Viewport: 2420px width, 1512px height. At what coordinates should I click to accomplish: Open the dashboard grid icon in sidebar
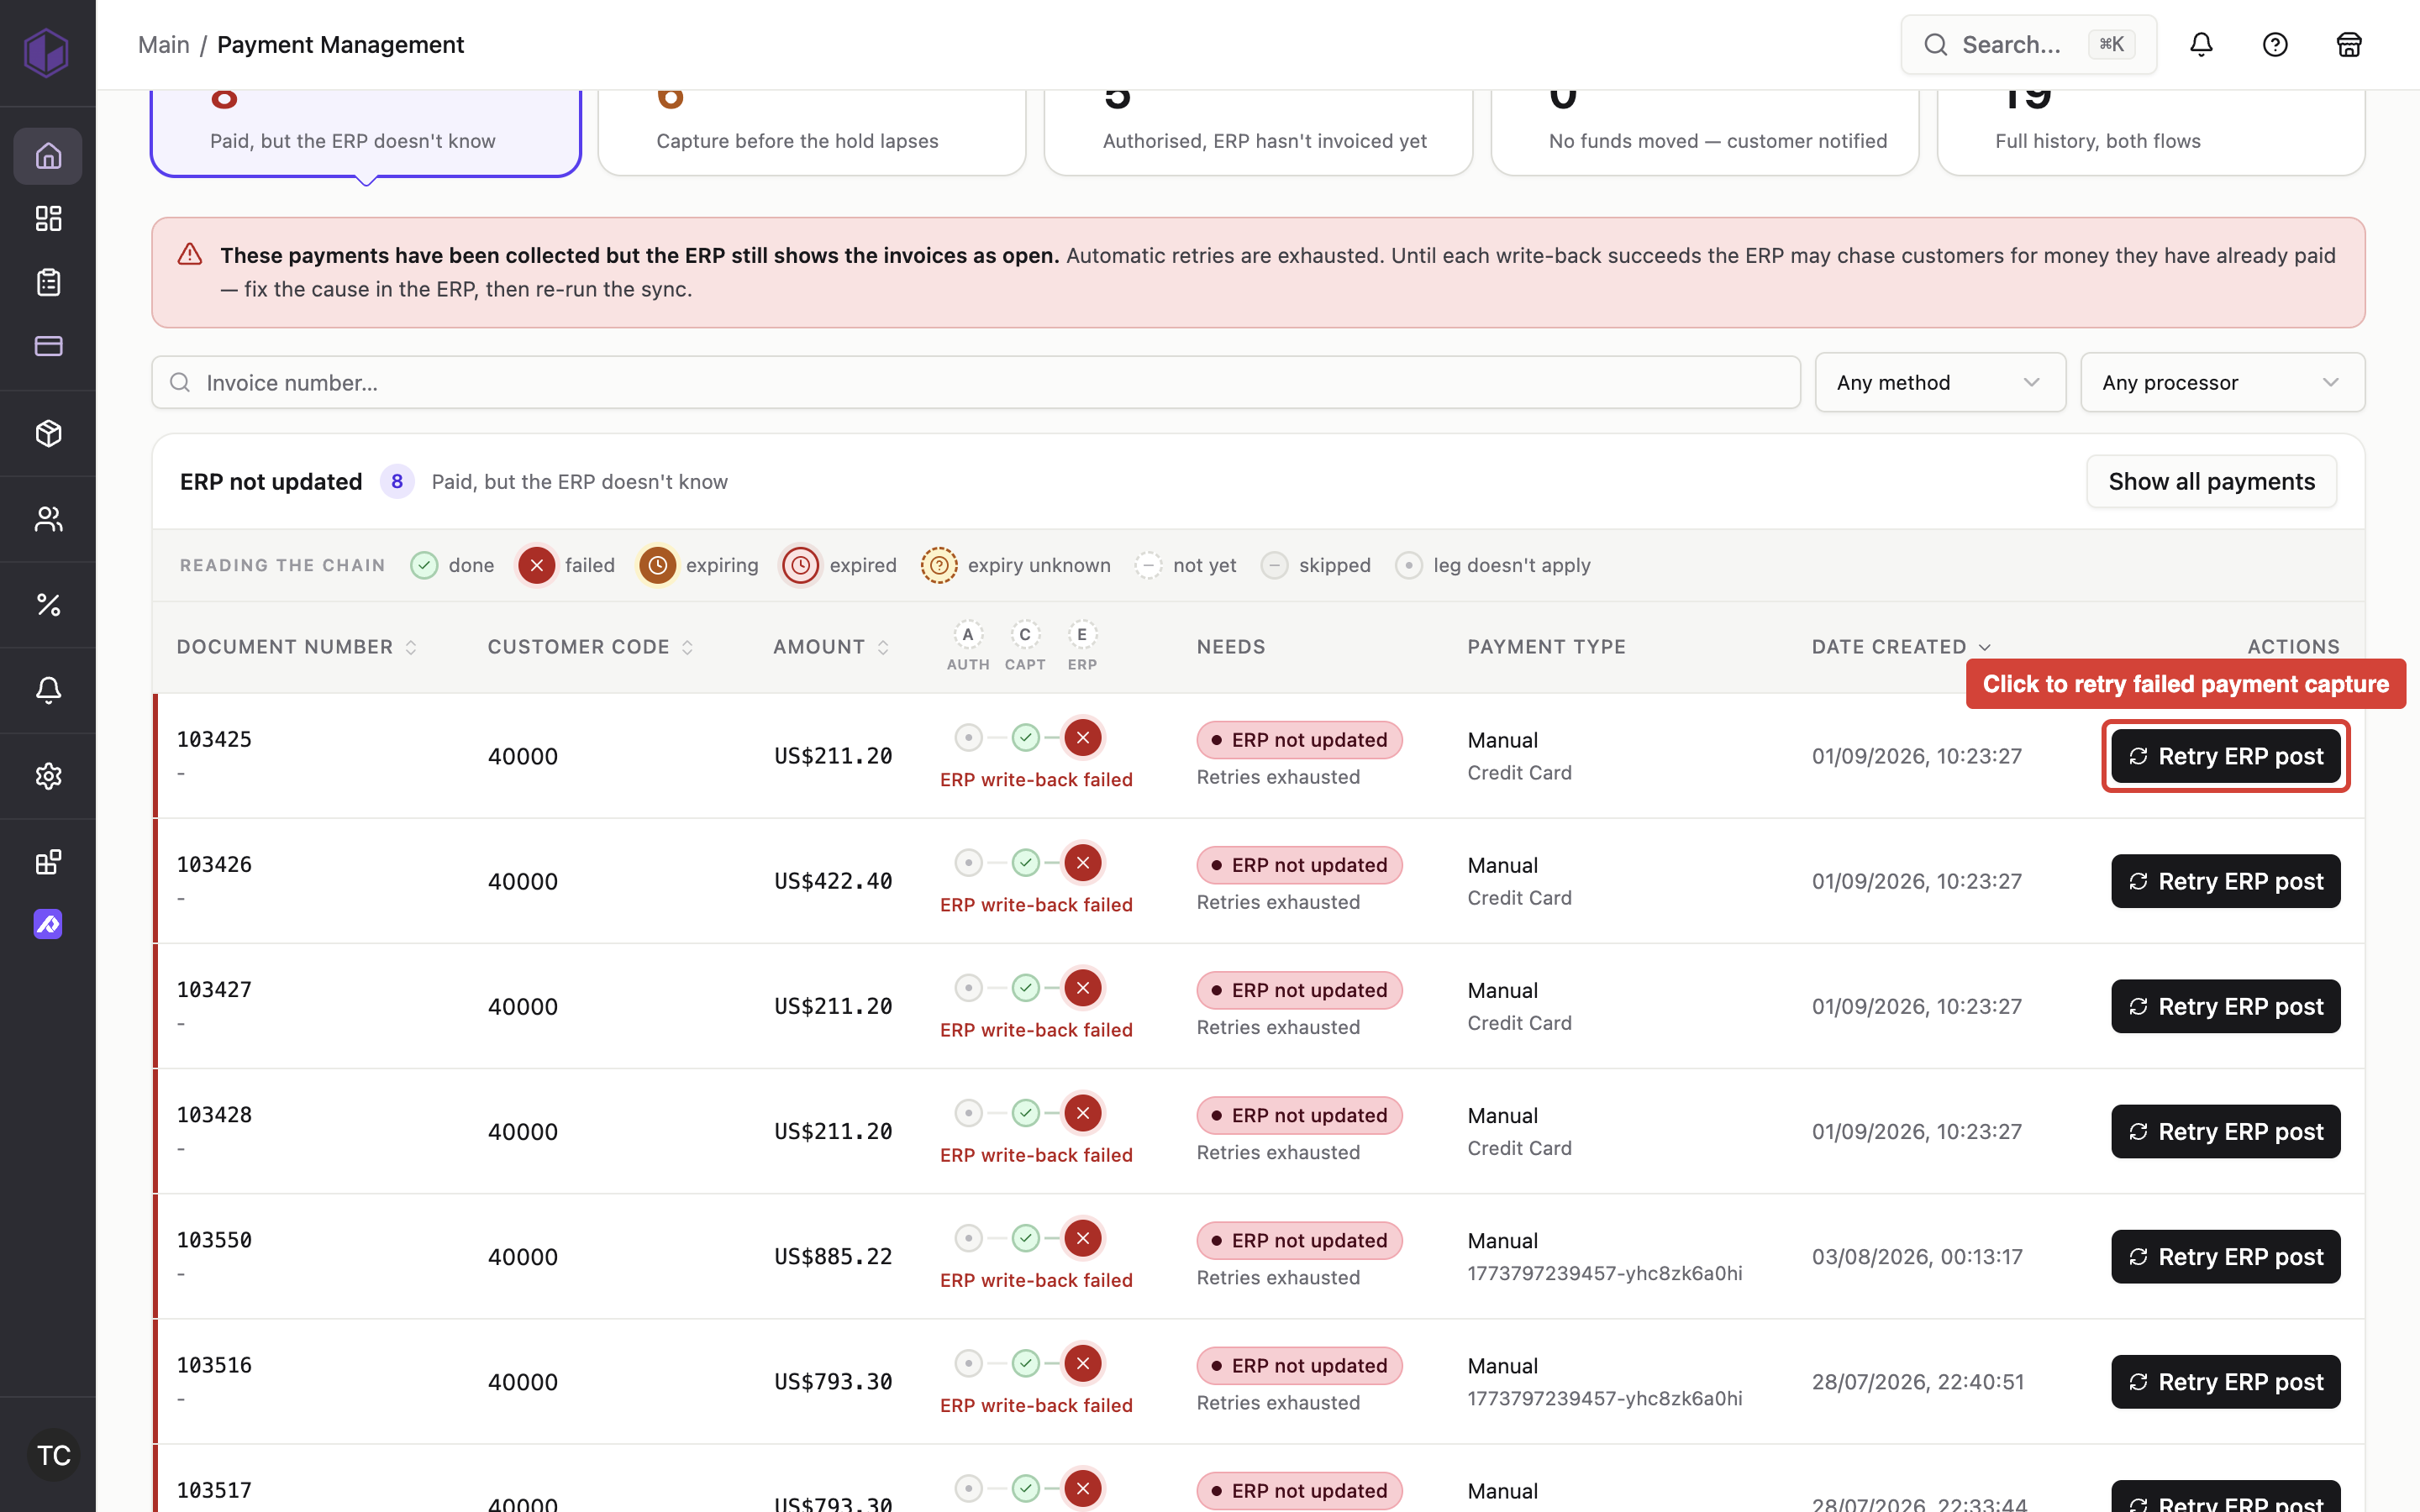(48, 218)
